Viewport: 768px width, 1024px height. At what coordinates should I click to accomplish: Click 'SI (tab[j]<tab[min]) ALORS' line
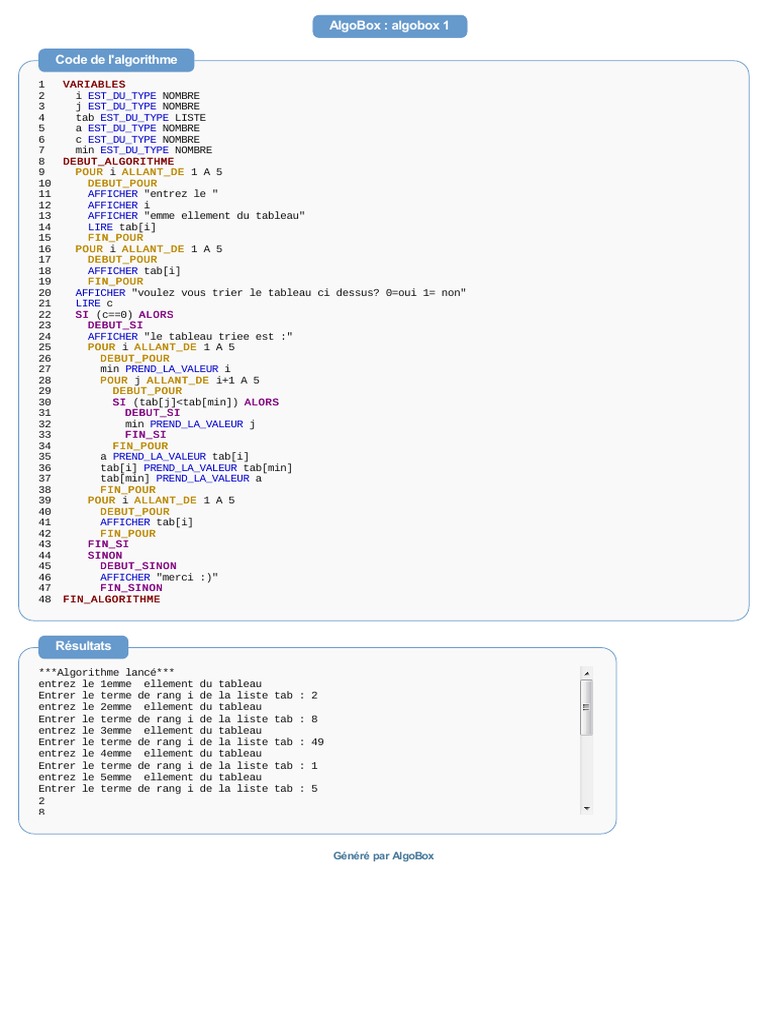(195, 402)
